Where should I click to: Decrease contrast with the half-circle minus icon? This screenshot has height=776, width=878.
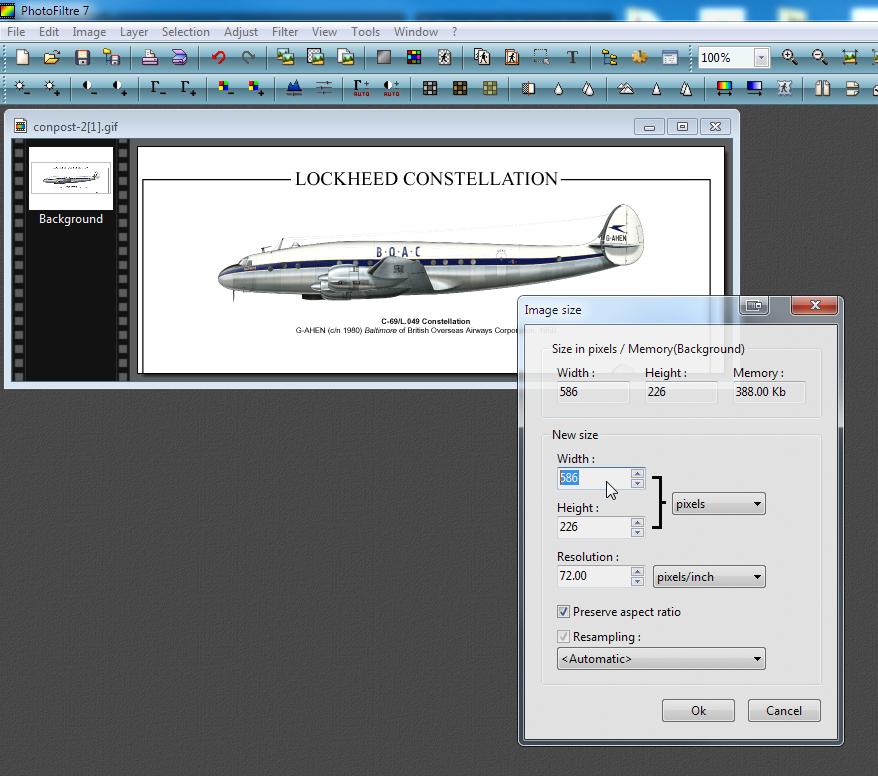(89, 88)
